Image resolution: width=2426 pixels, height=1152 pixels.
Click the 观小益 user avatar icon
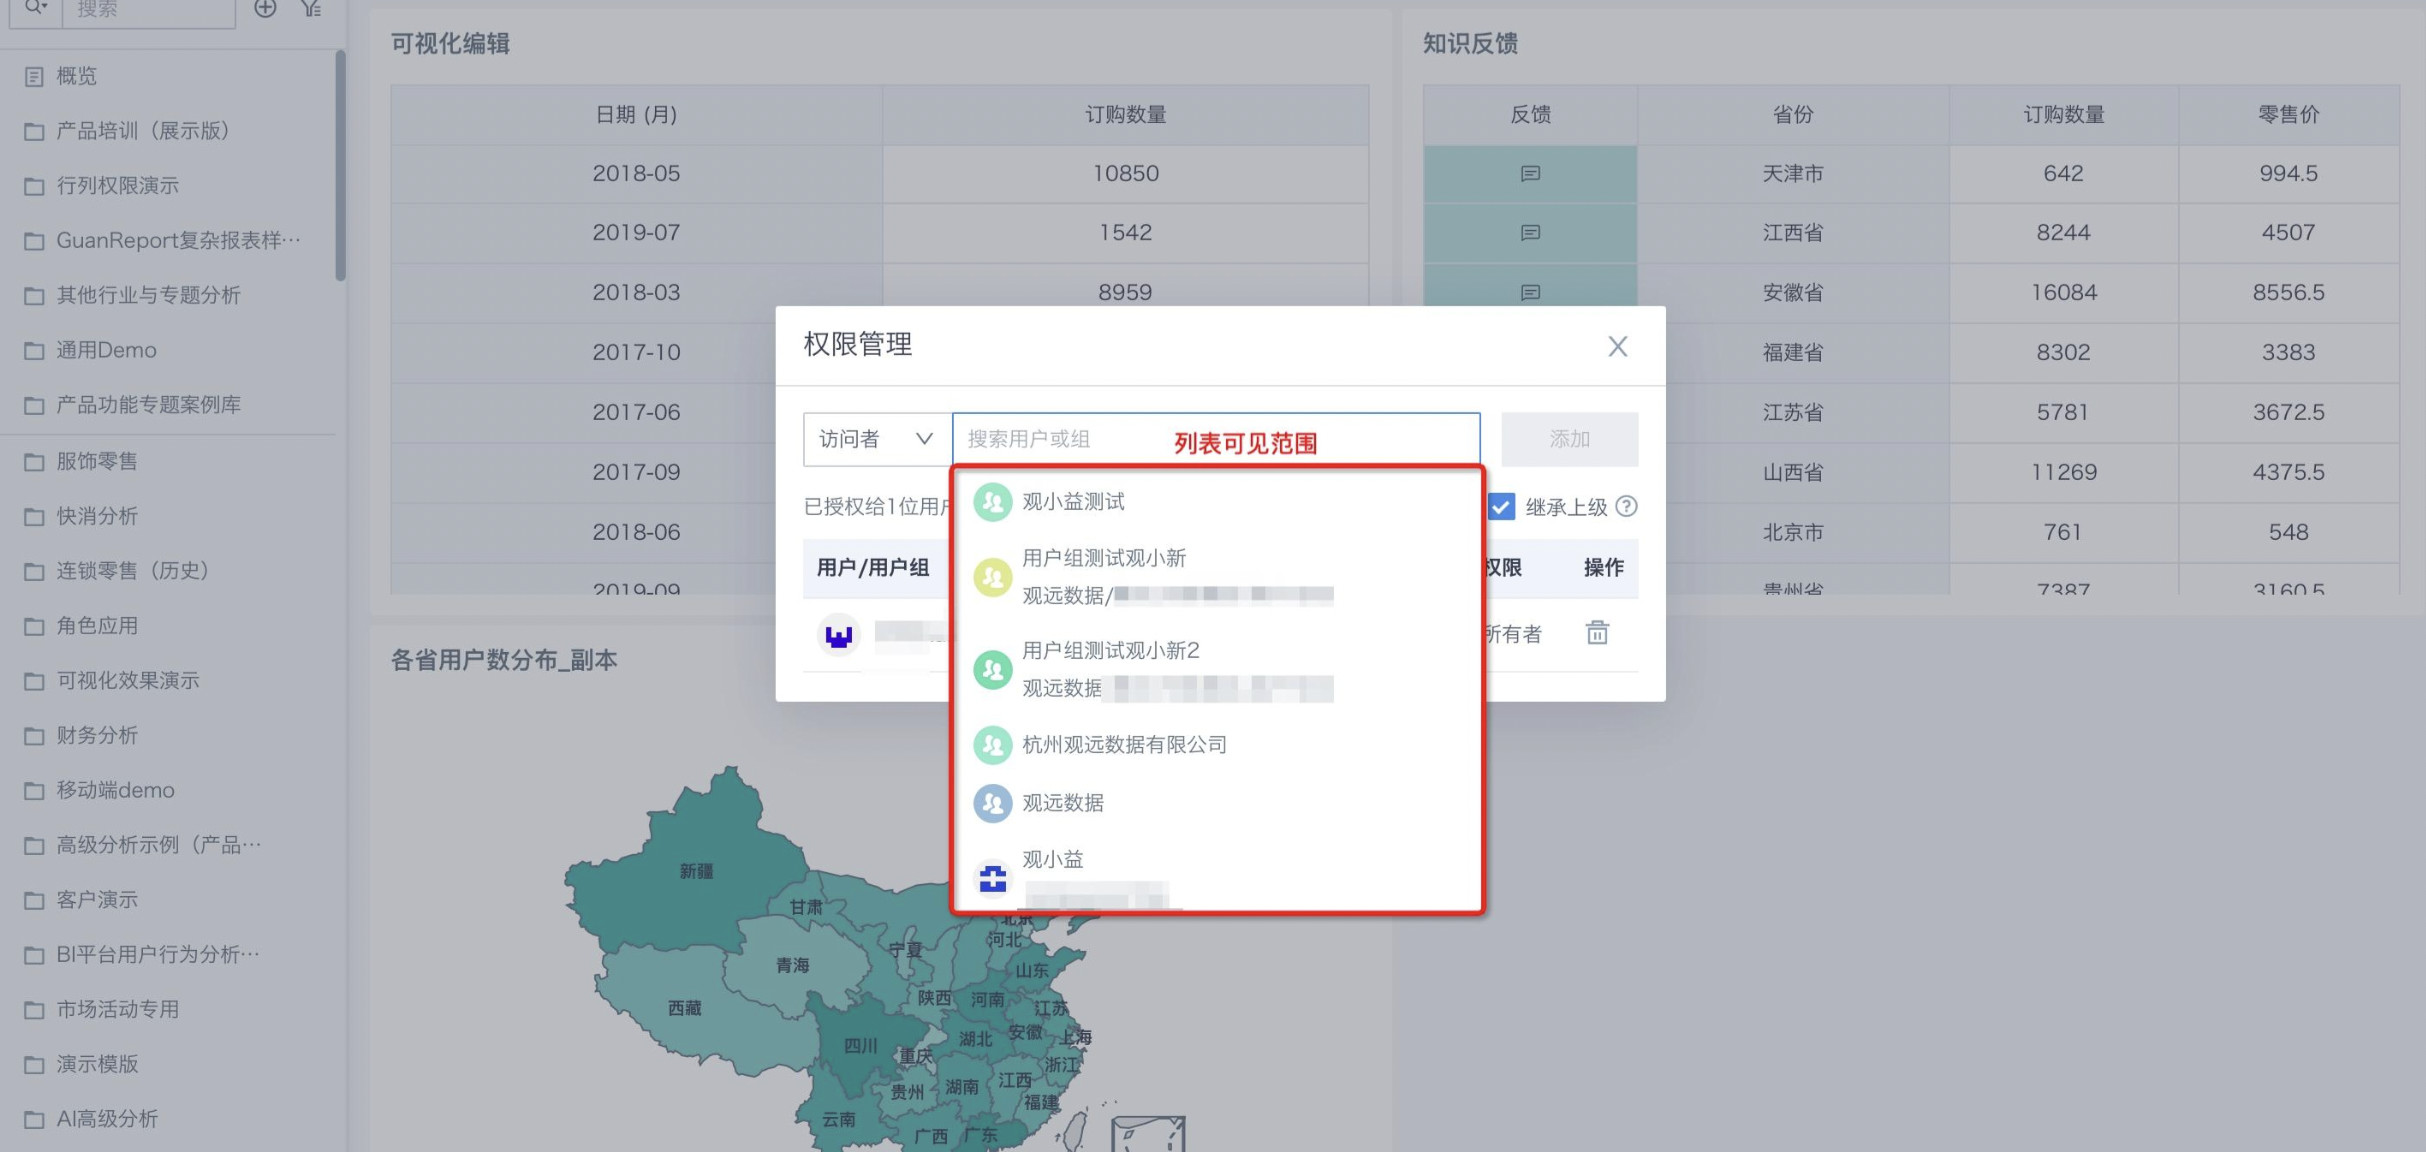click(x=993, y=879)
